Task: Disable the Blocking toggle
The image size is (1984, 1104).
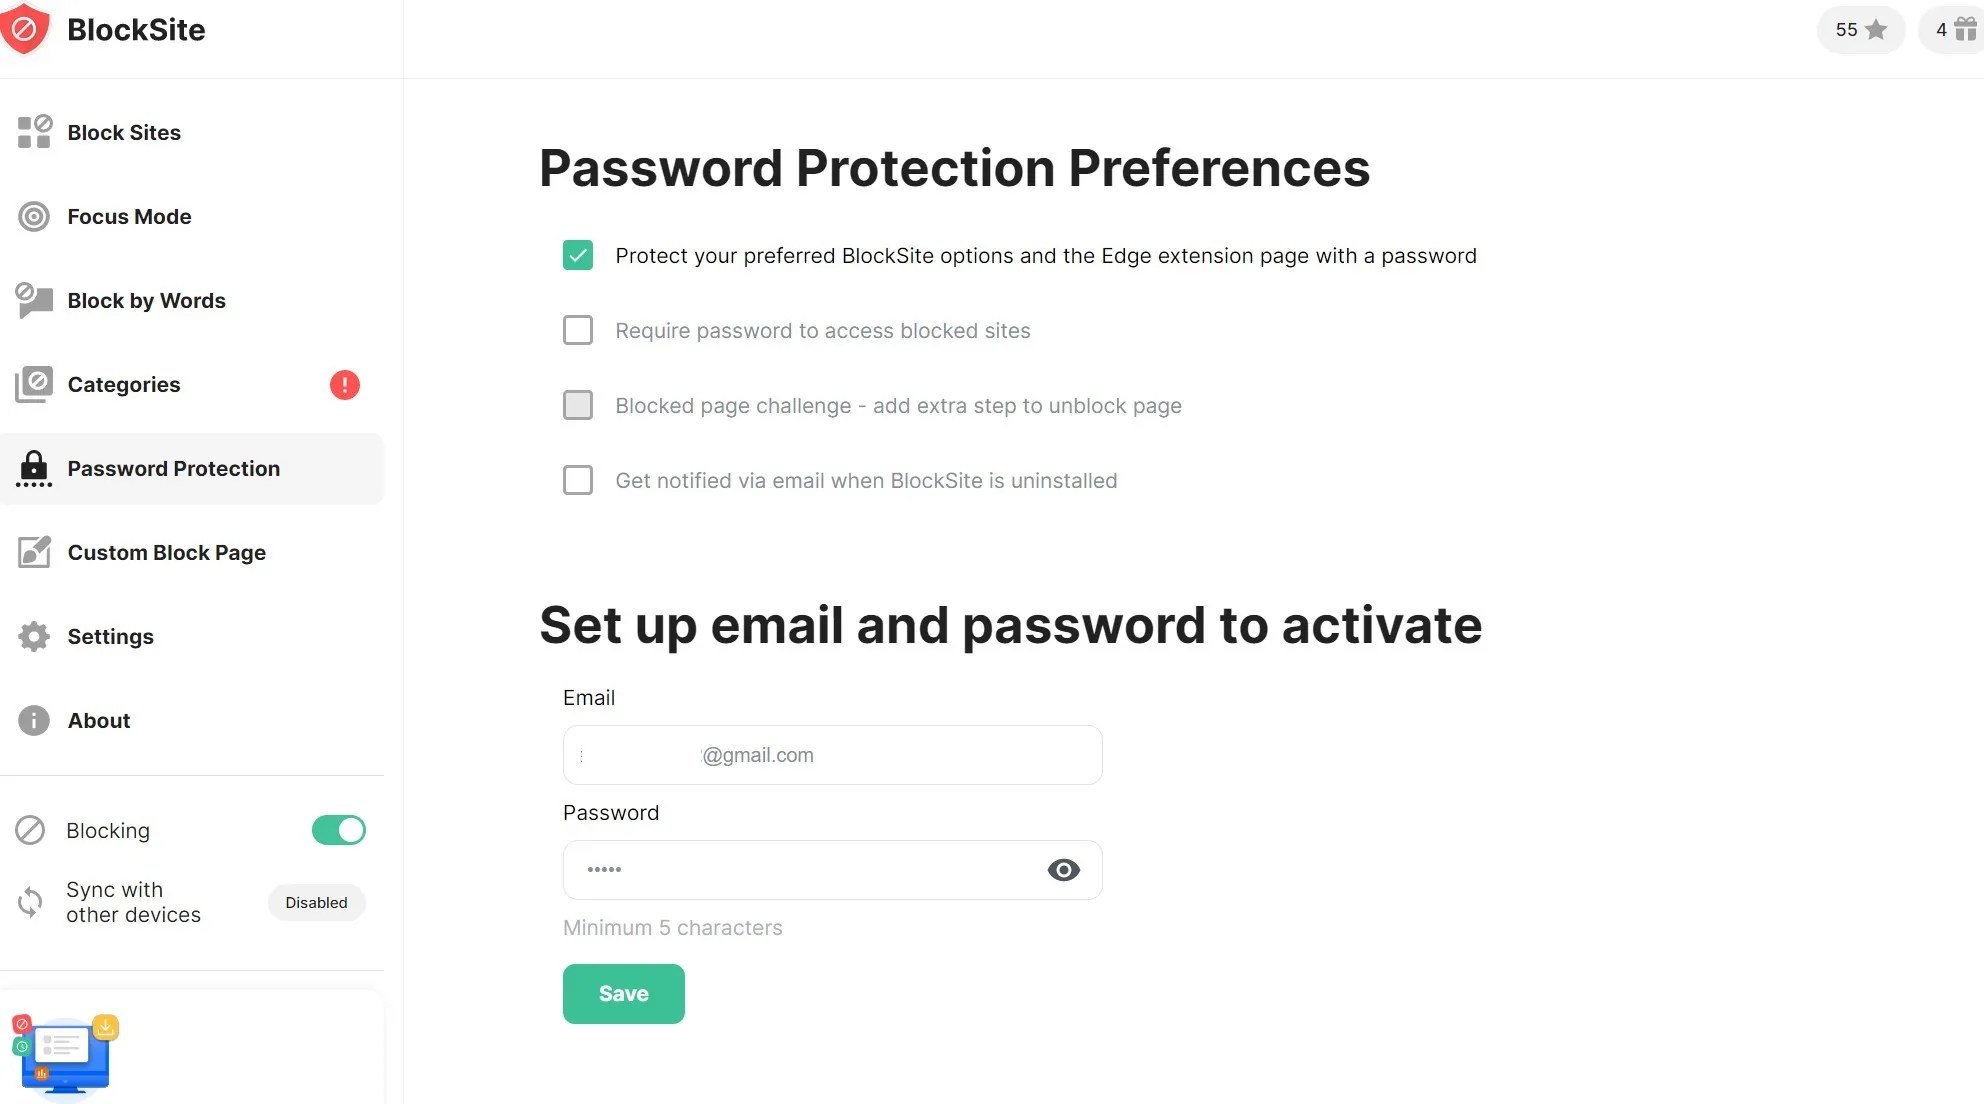Action: [x=338, y=830]
